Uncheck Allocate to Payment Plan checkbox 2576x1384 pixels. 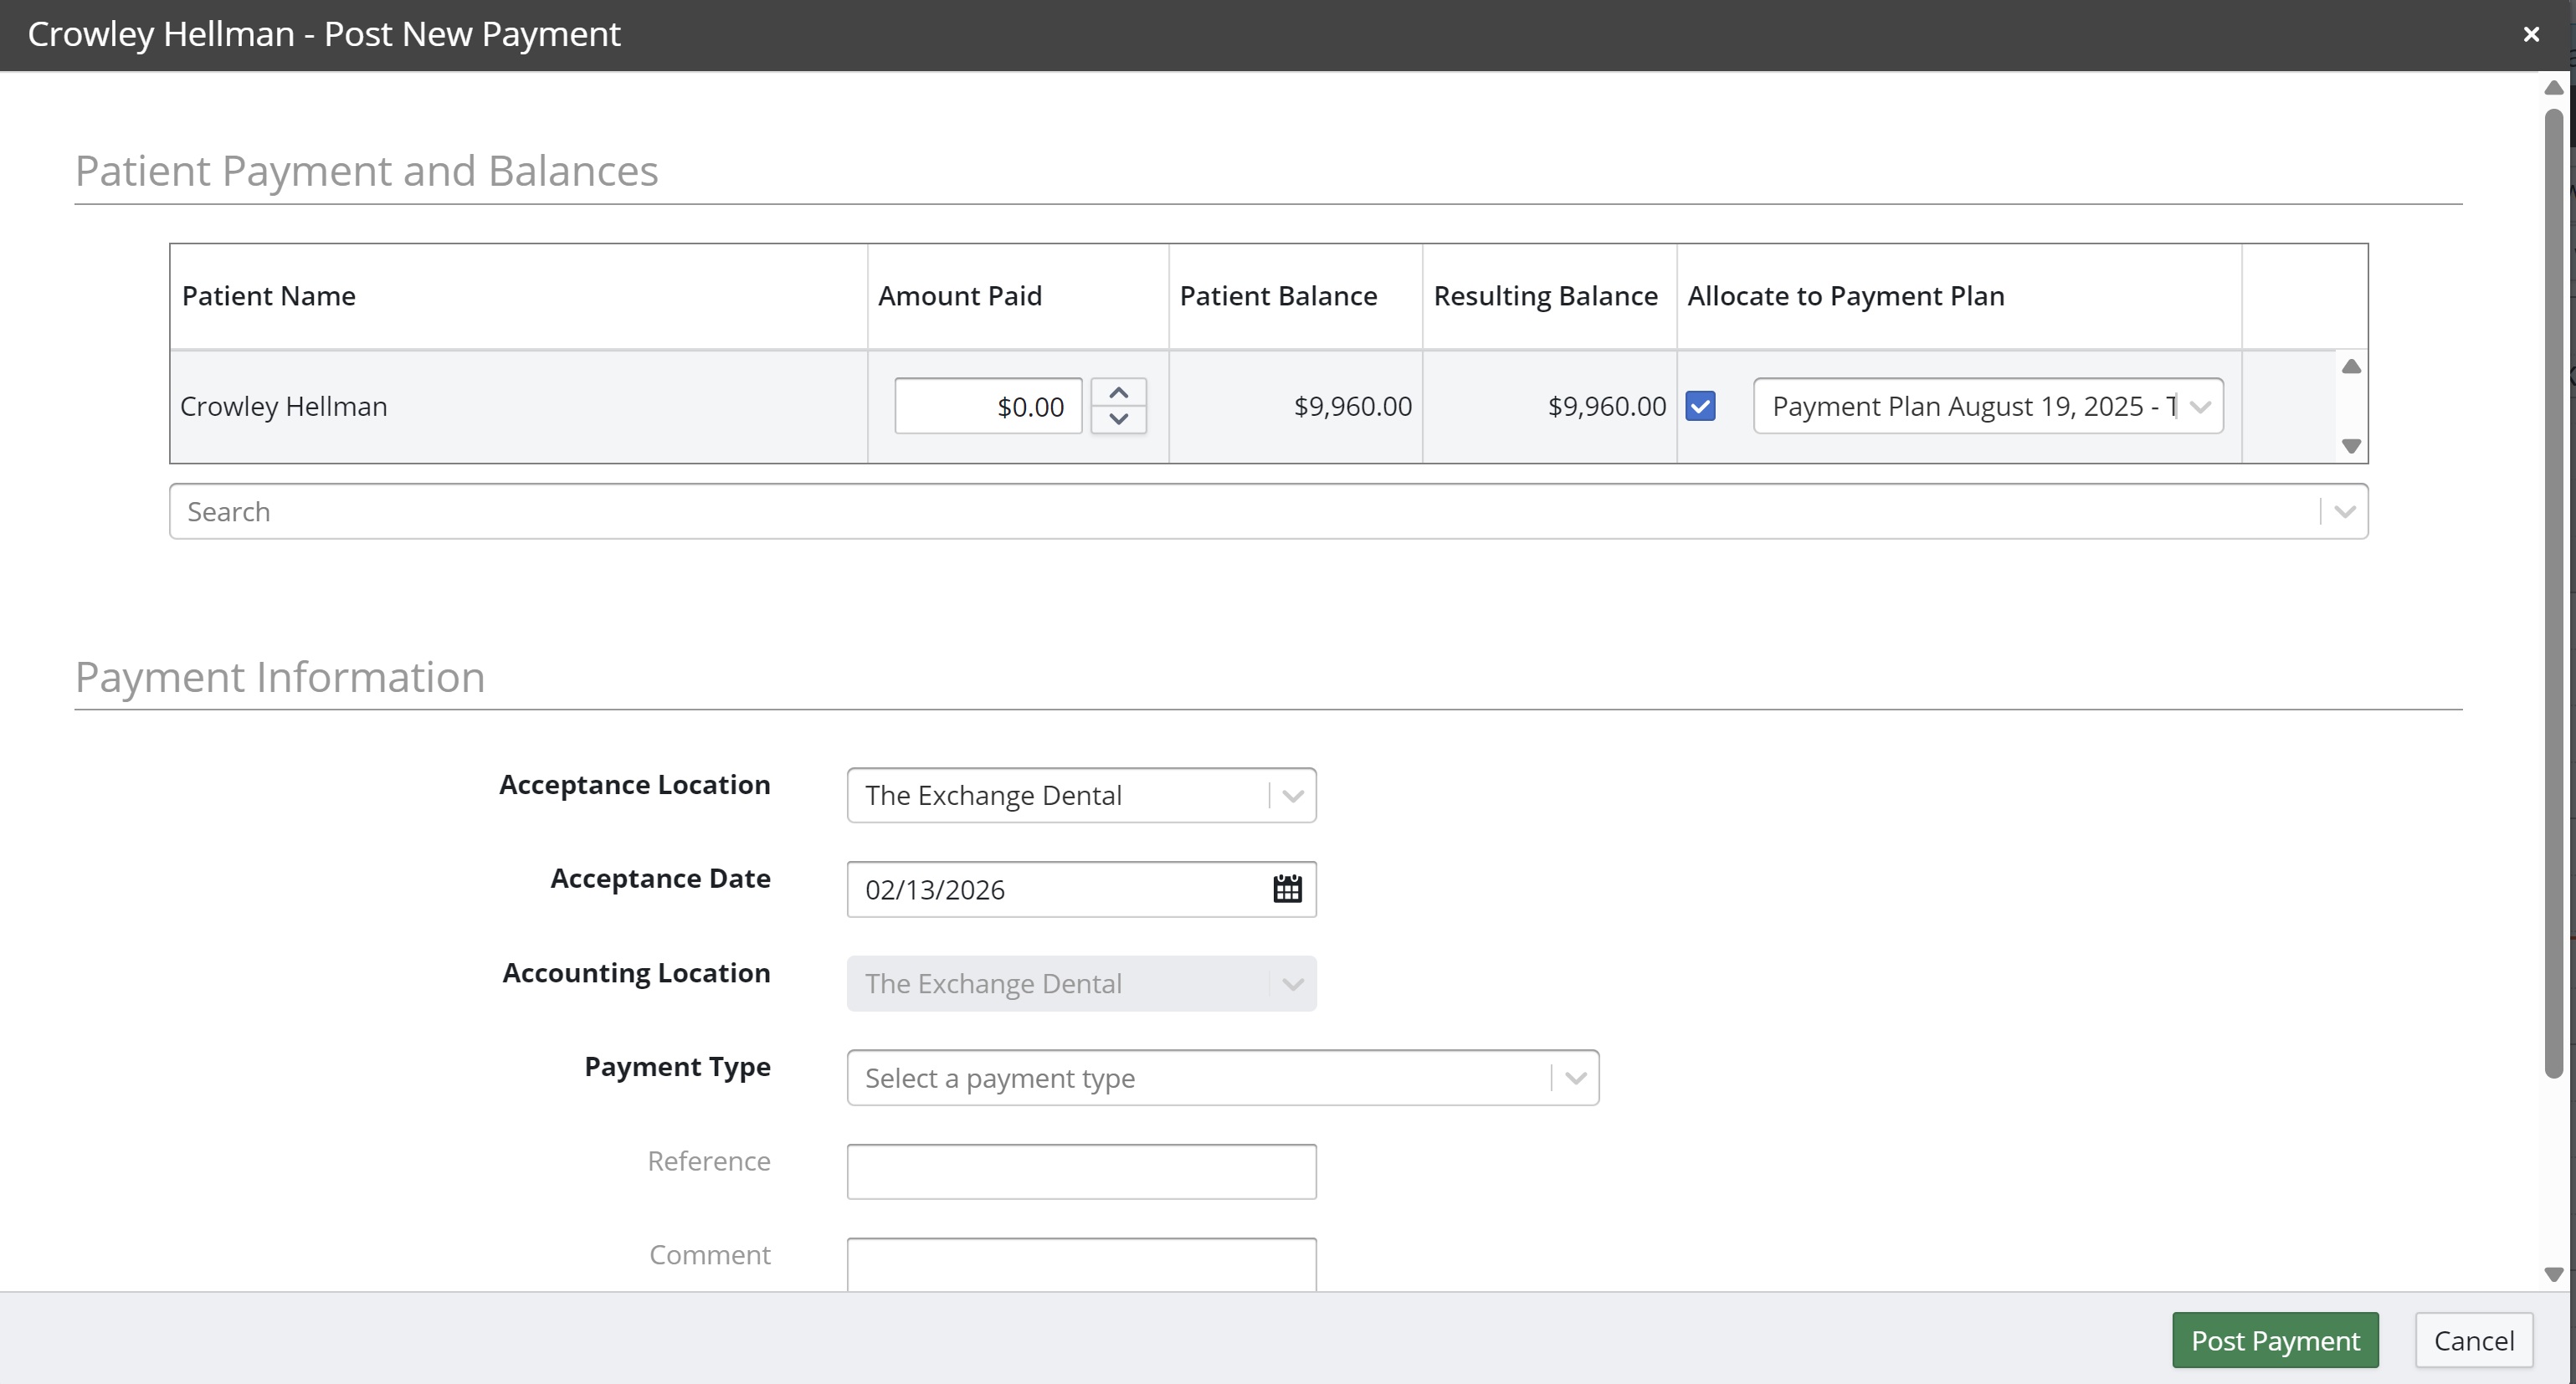[x=1700, y=406]
